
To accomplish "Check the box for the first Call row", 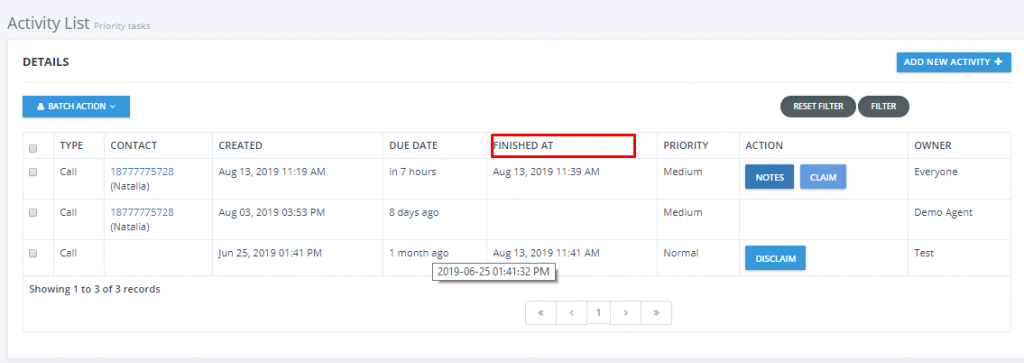I will (x=33, y=172).
